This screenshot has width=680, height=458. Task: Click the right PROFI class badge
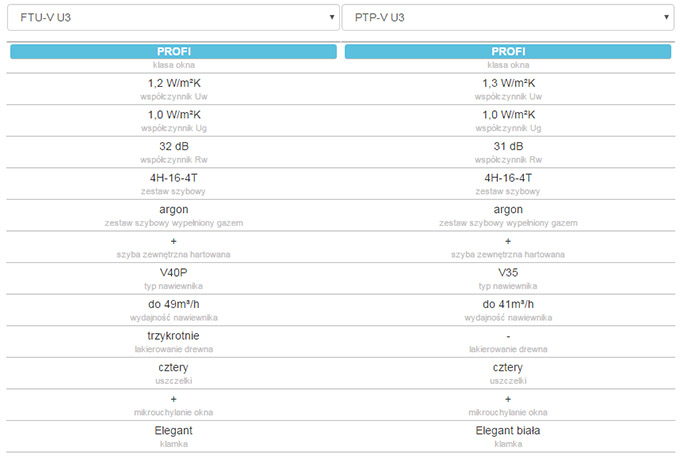coord(508,51)
